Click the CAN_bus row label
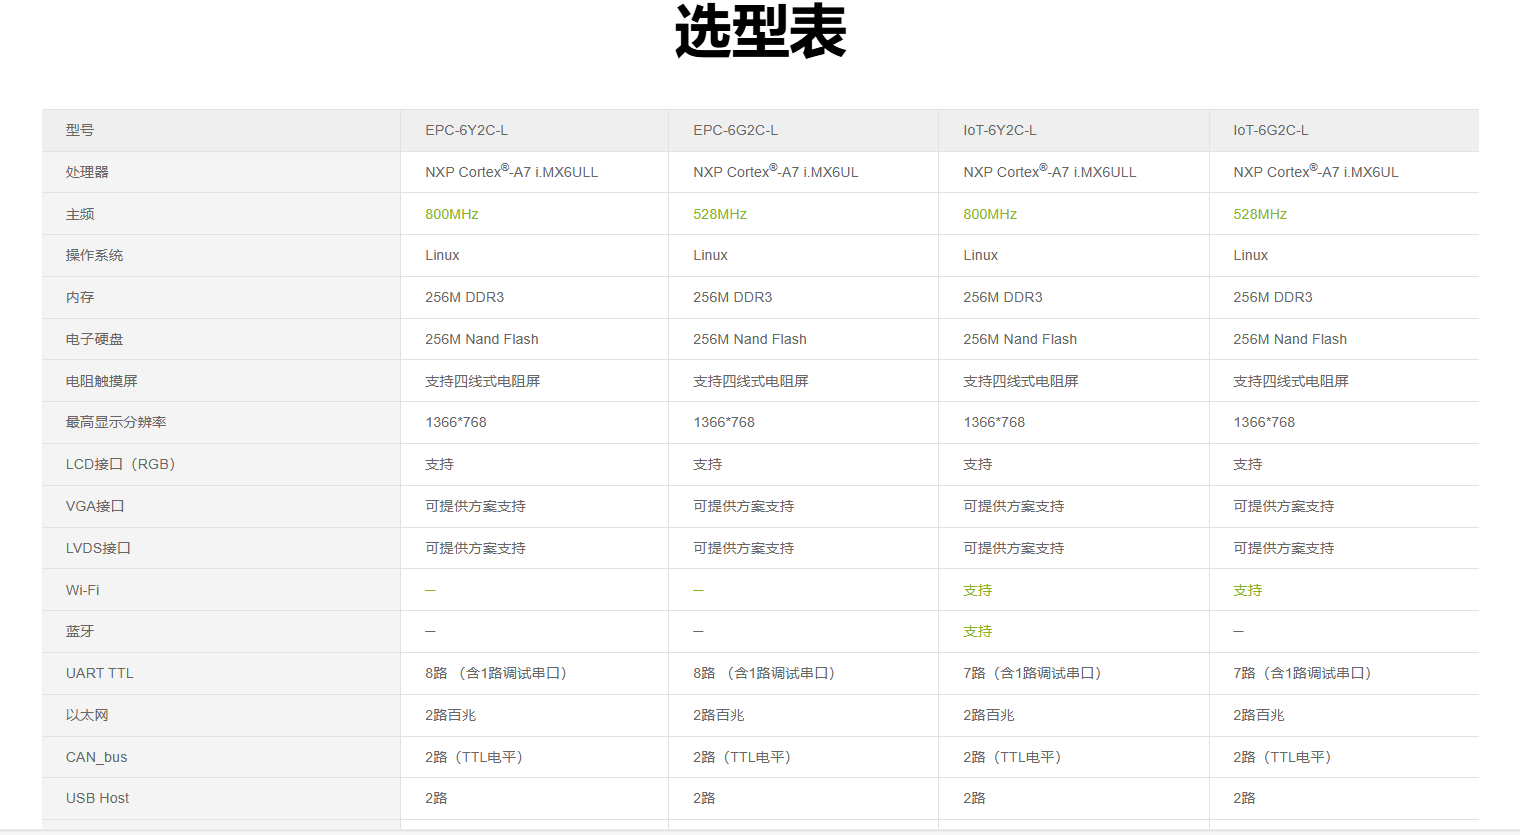The height and width of the screenshot is (835, 1520). click(96, 757)
